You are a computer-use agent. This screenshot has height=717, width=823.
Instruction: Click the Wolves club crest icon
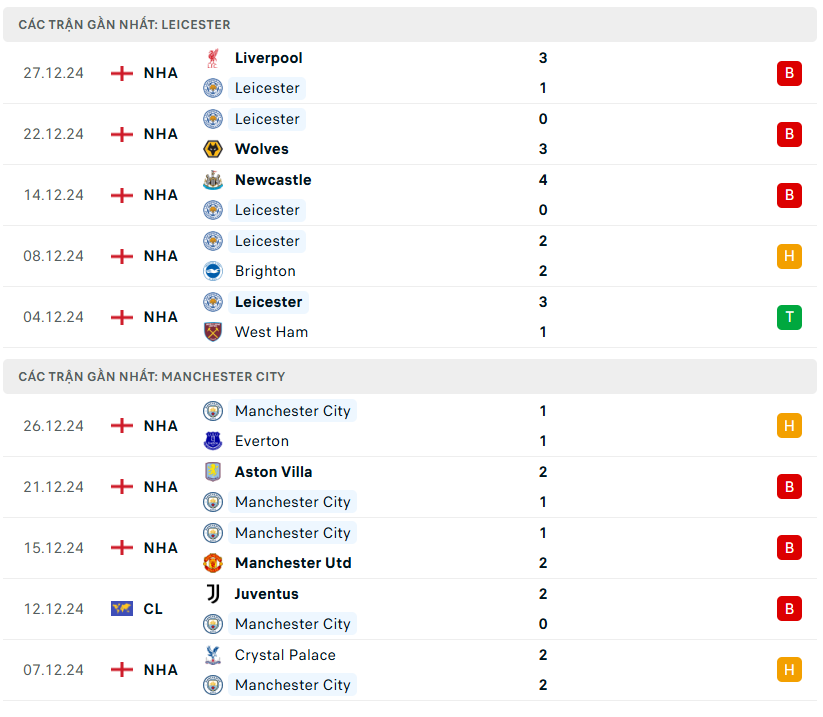coord(212,149)
